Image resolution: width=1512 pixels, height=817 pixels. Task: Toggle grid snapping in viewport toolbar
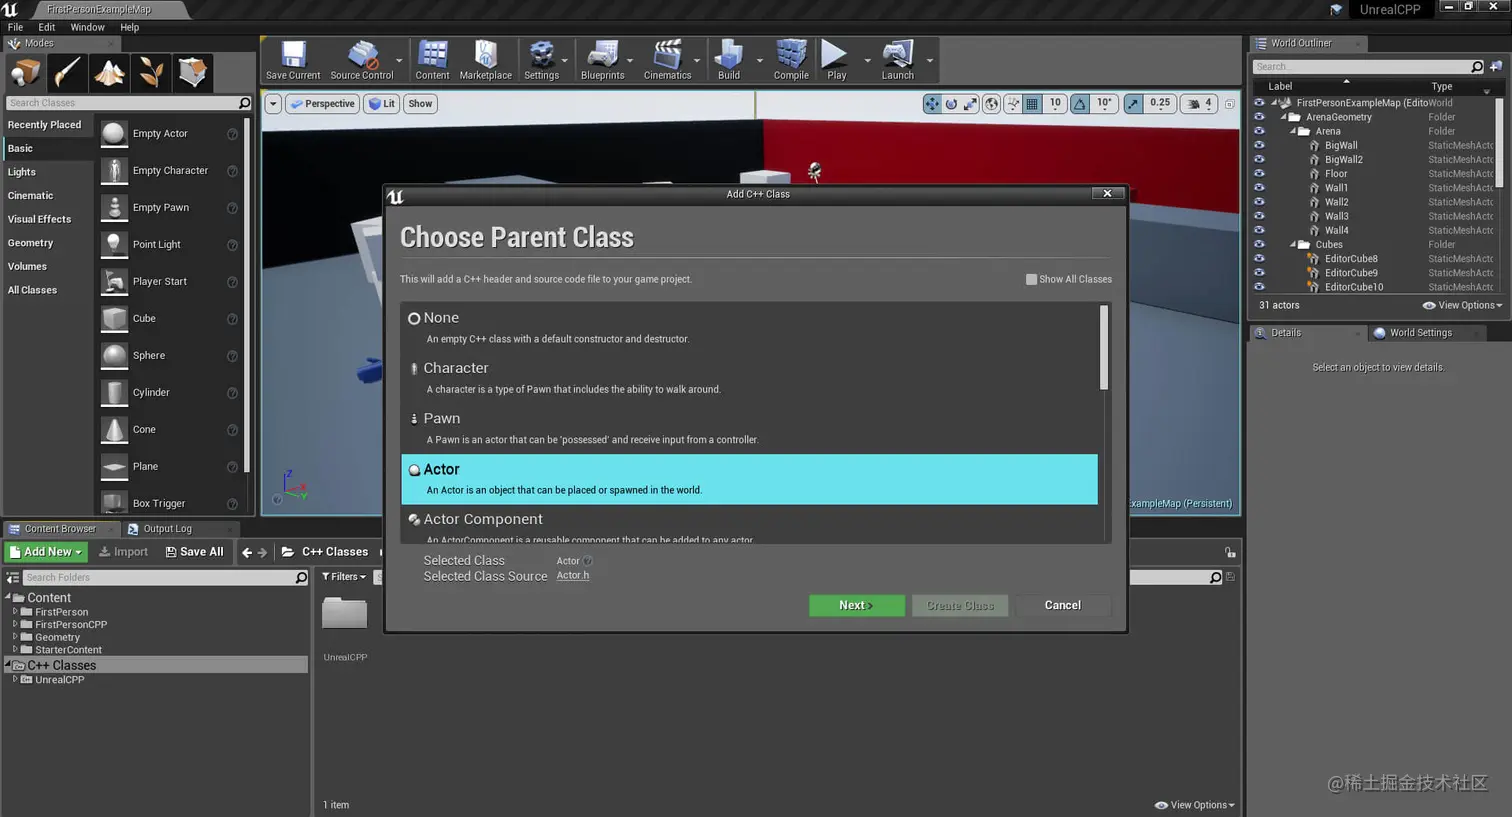pyautogui.click(x=1033, y=104)
